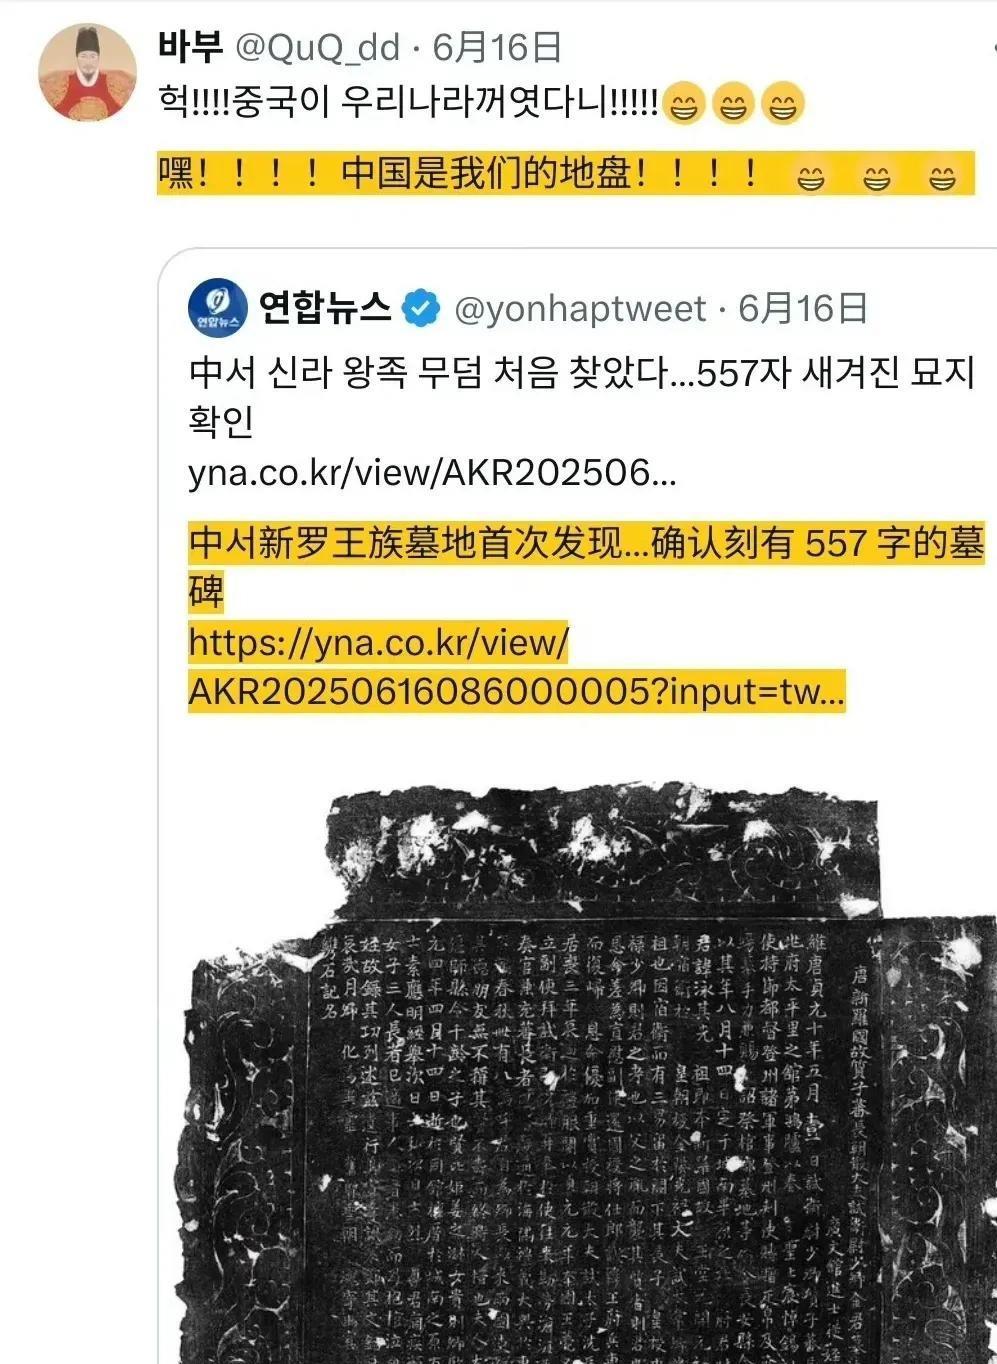The width and height of the screenshot is (997, 1364).
Task: Open the 연합뉴스 account name
Action: coord(325,308)
